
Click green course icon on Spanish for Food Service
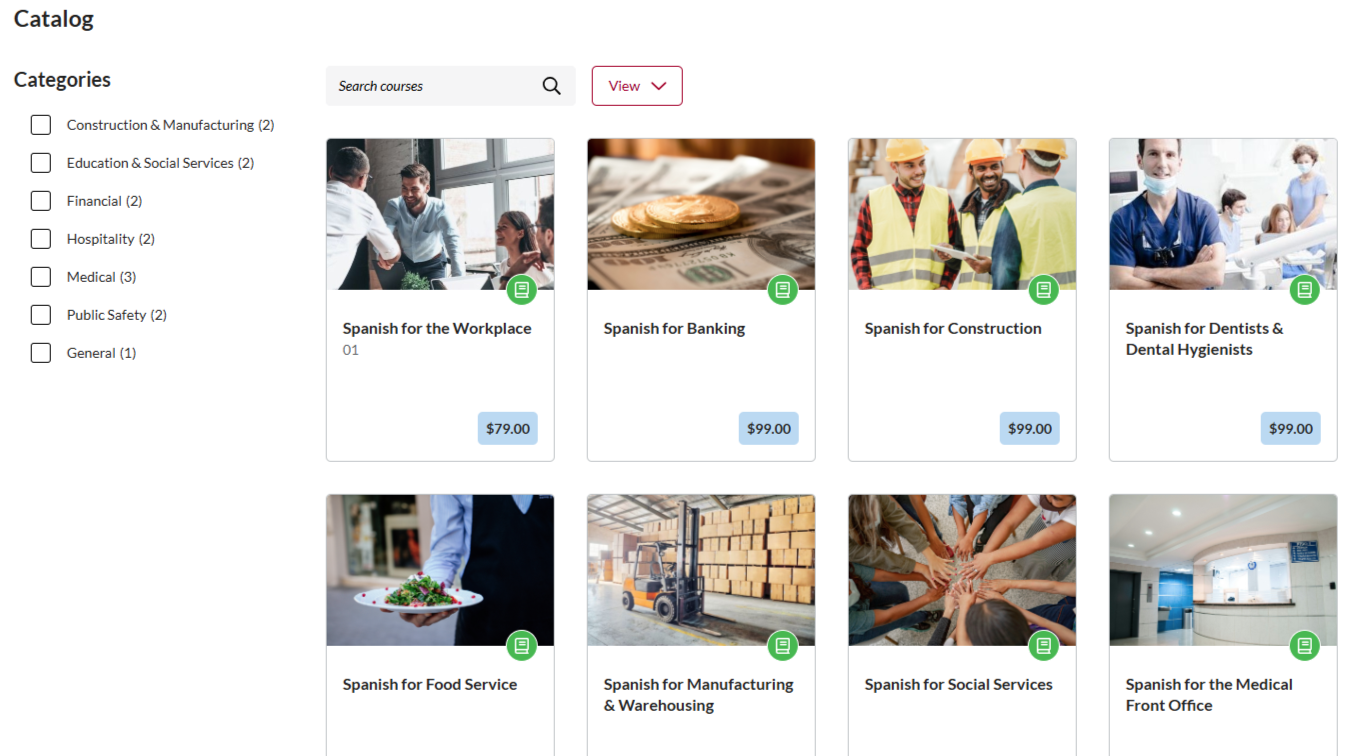click(x=521, y=646)
